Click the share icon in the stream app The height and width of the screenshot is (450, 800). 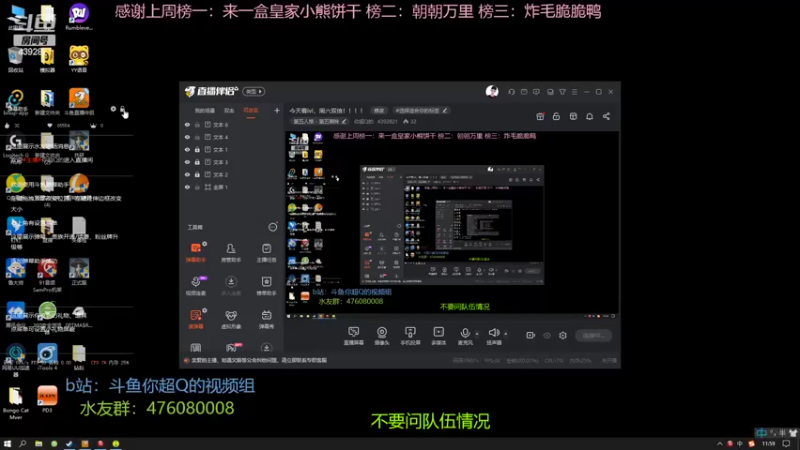pyautogui.click(x=606, y=116)
